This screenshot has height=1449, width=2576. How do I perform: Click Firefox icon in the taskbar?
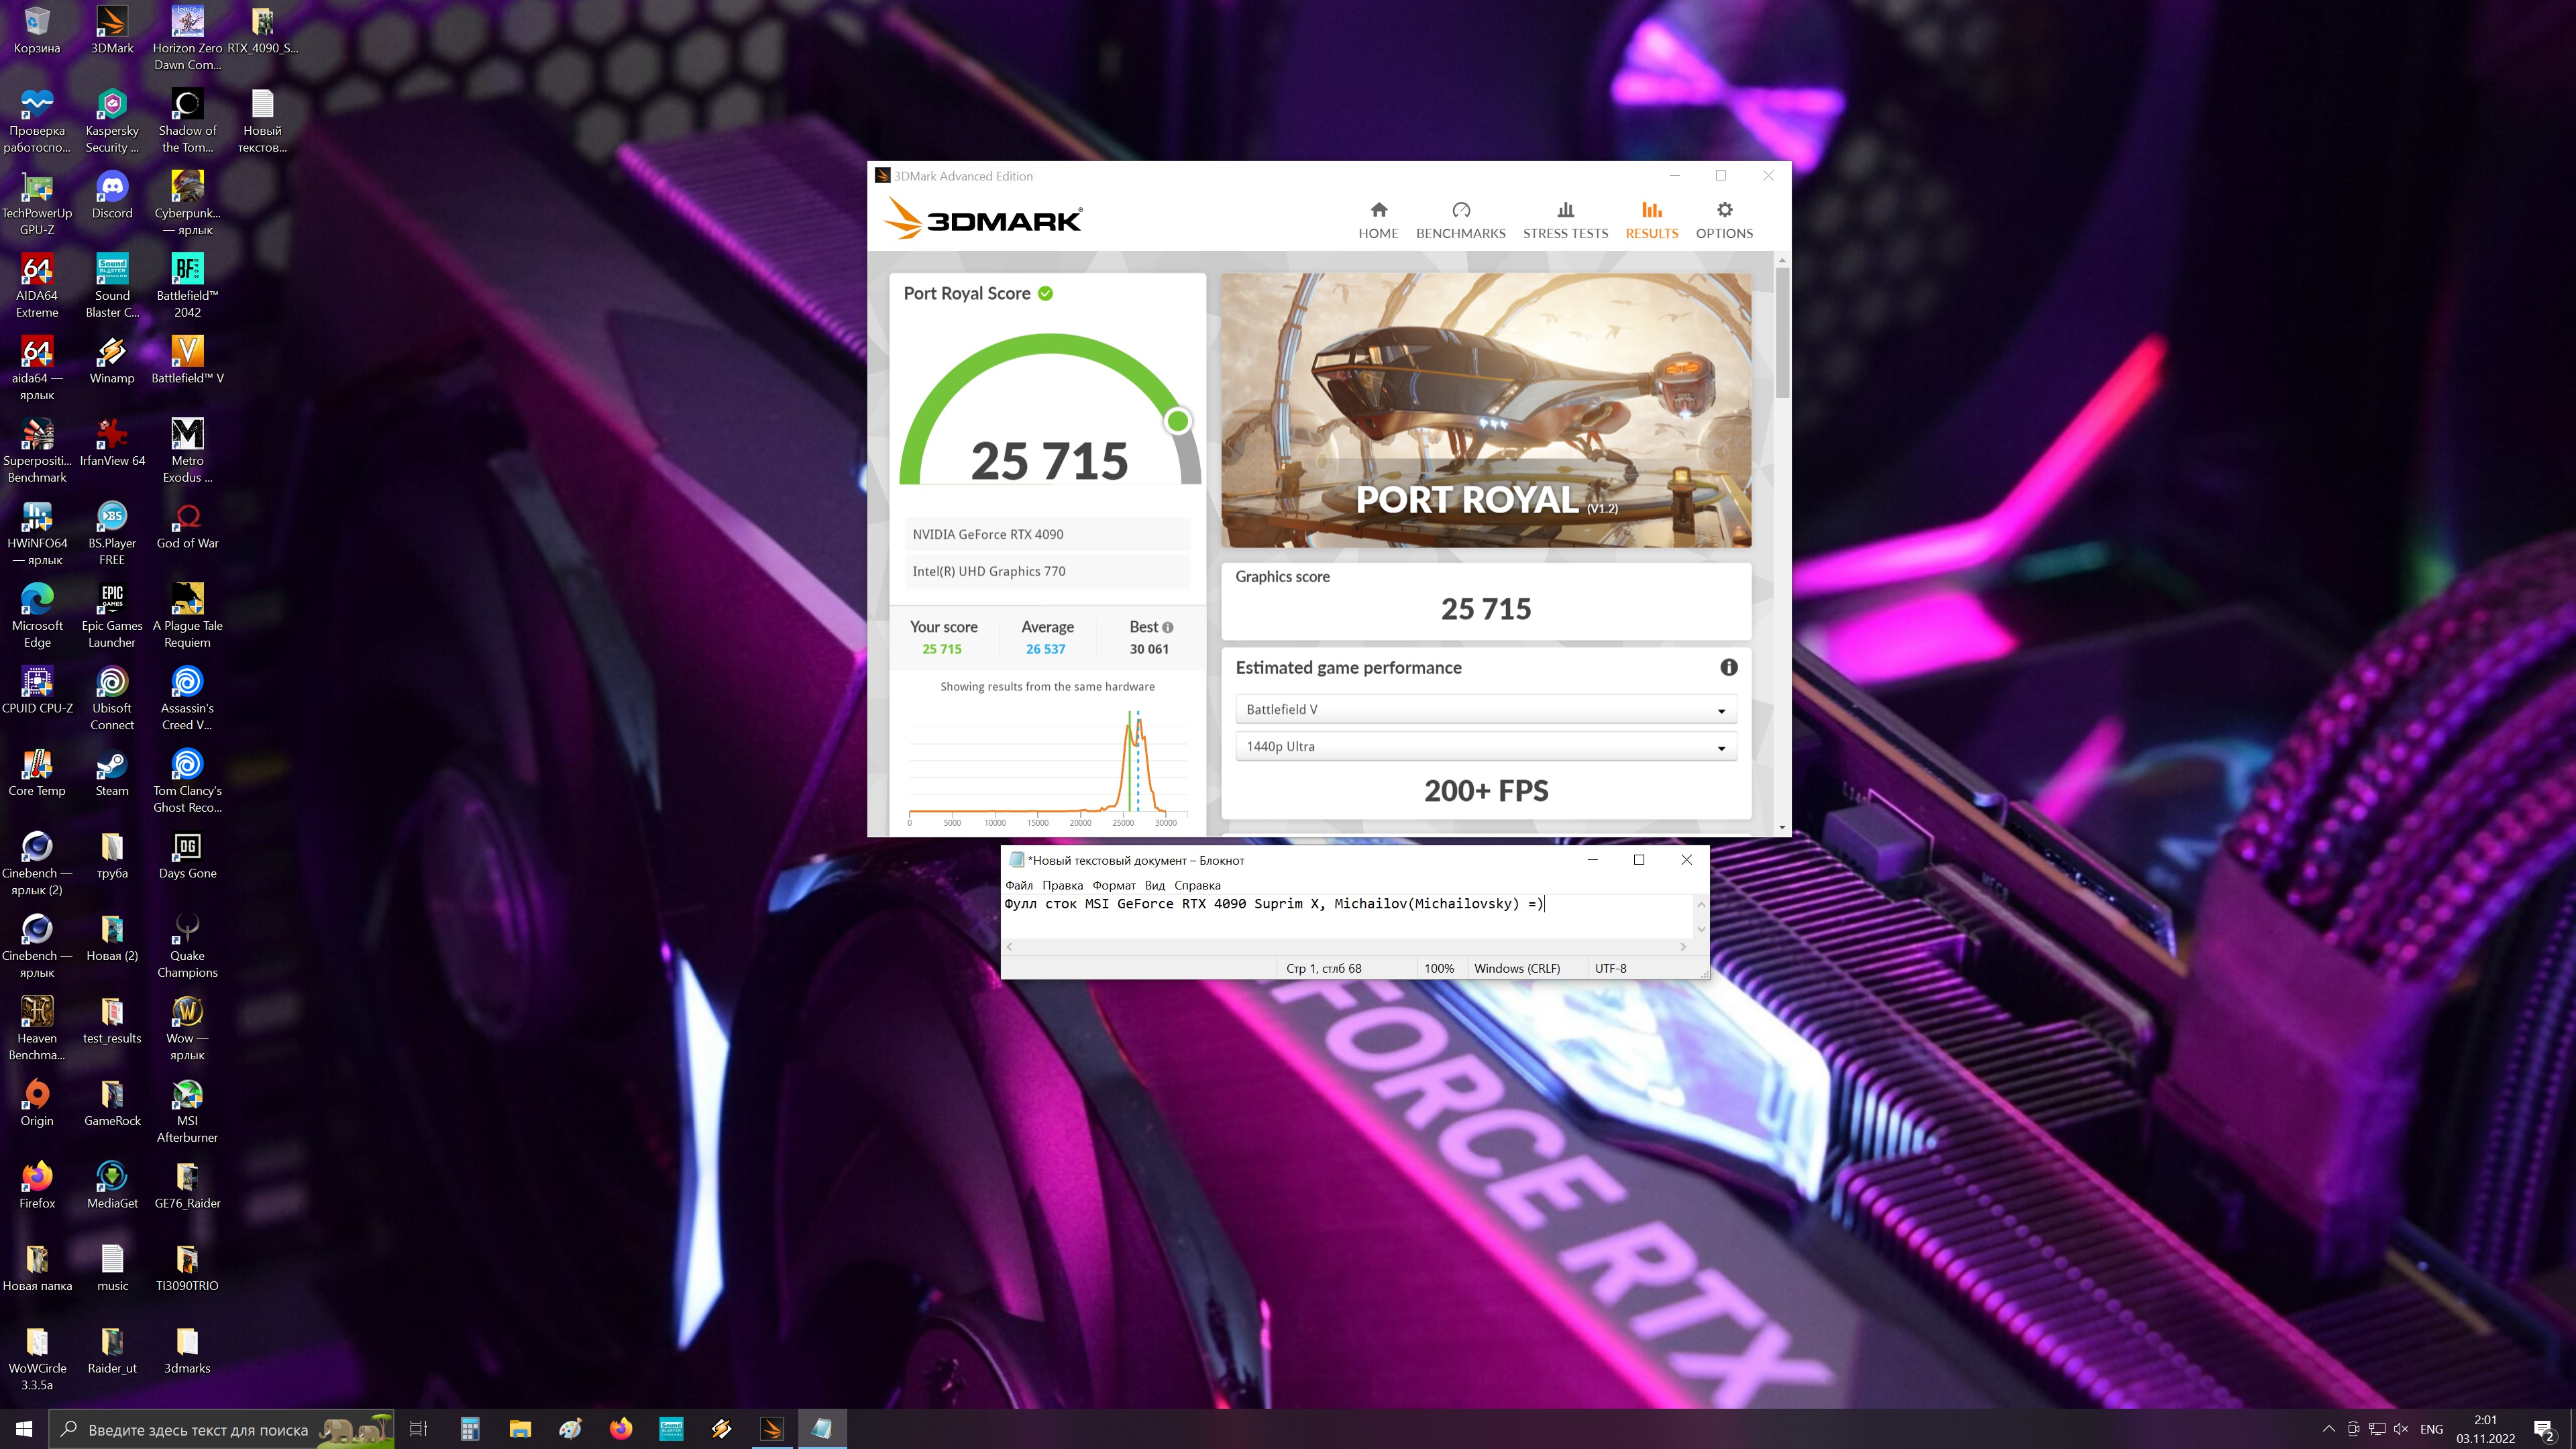click(621, 1428)
